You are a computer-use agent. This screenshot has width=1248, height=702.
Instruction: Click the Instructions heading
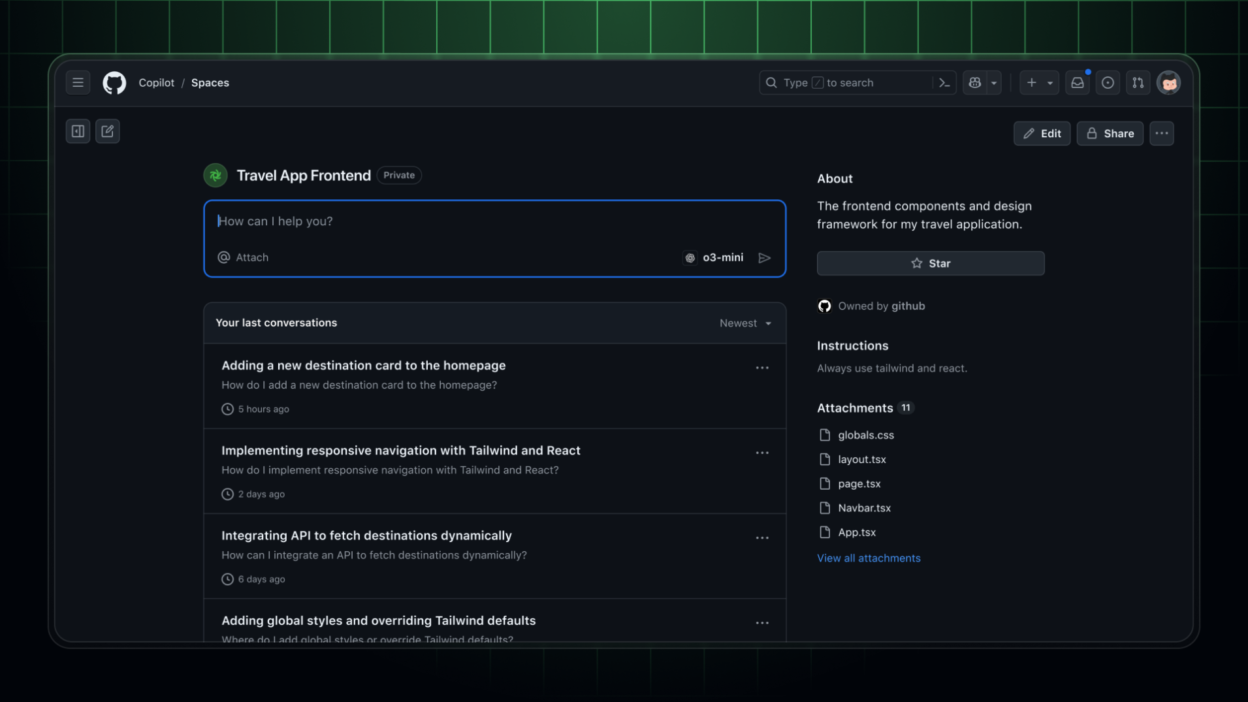(x=853, y=346)
